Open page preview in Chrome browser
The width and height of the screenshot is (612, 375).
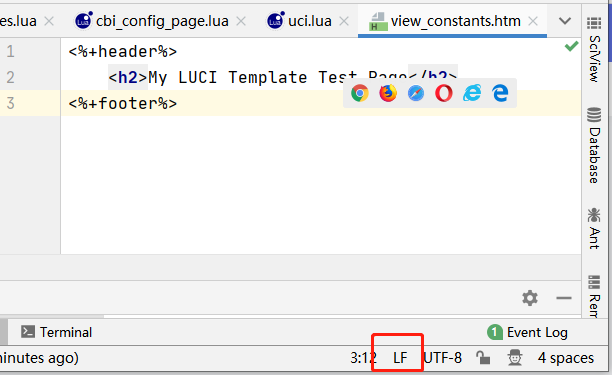point(359,93)
